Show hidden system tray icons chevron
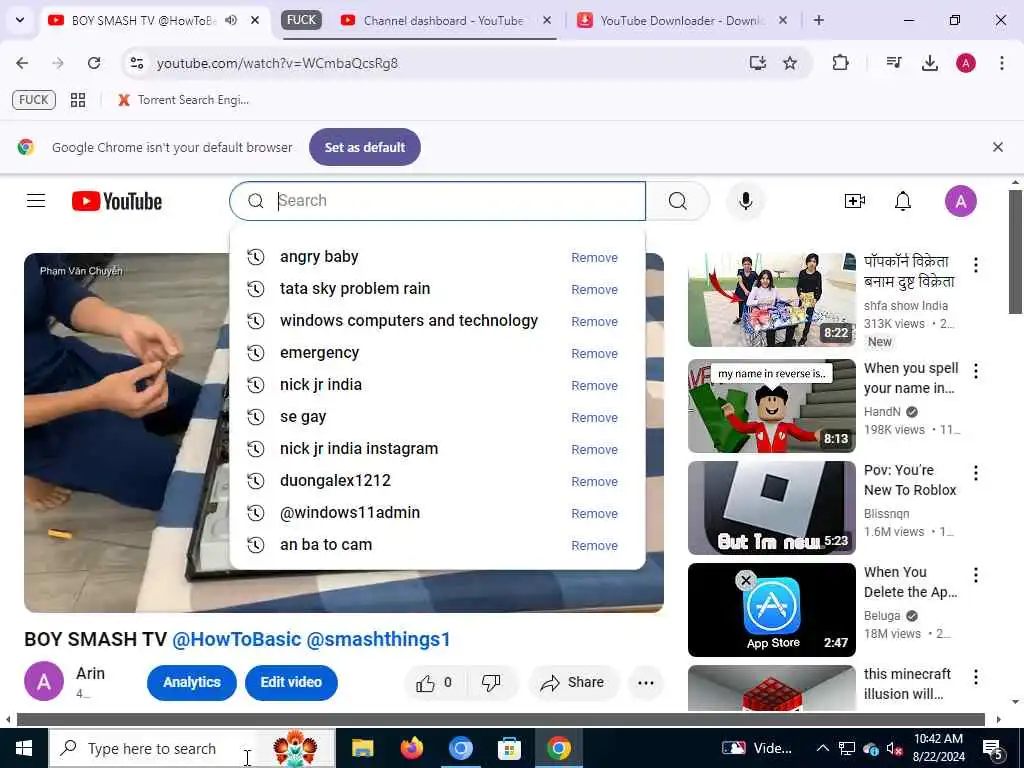1024x768 pixels. tap(823, 748)
